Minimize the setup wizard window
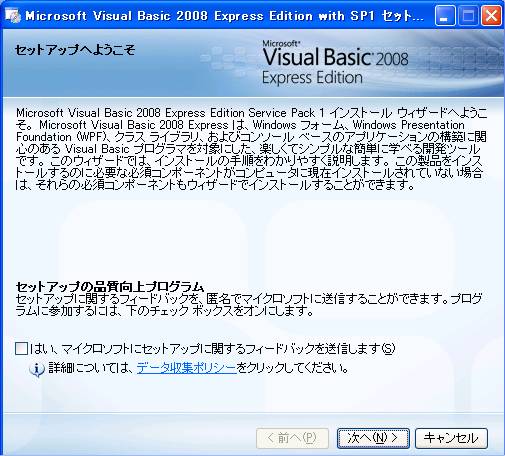The width and height of the screenshot is (505, 456). point(445,16)
